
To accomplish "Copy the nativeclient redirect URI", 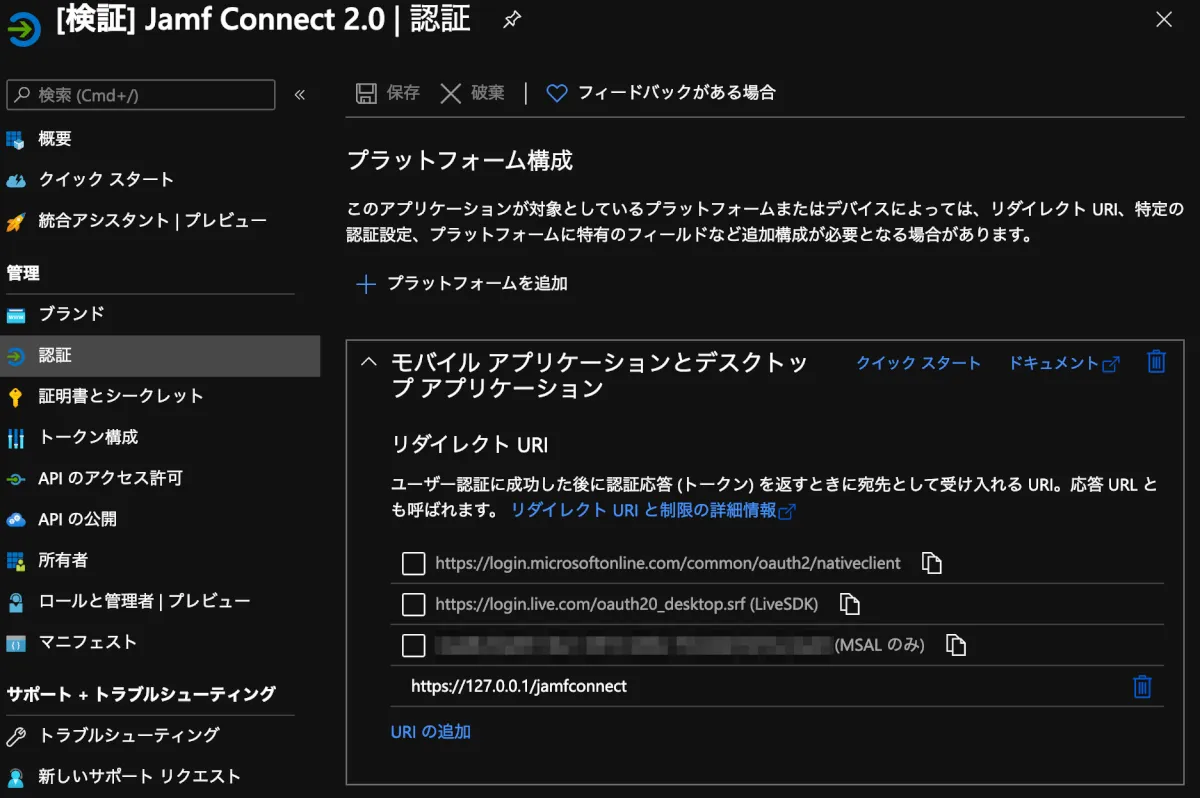I will point(931,563).
